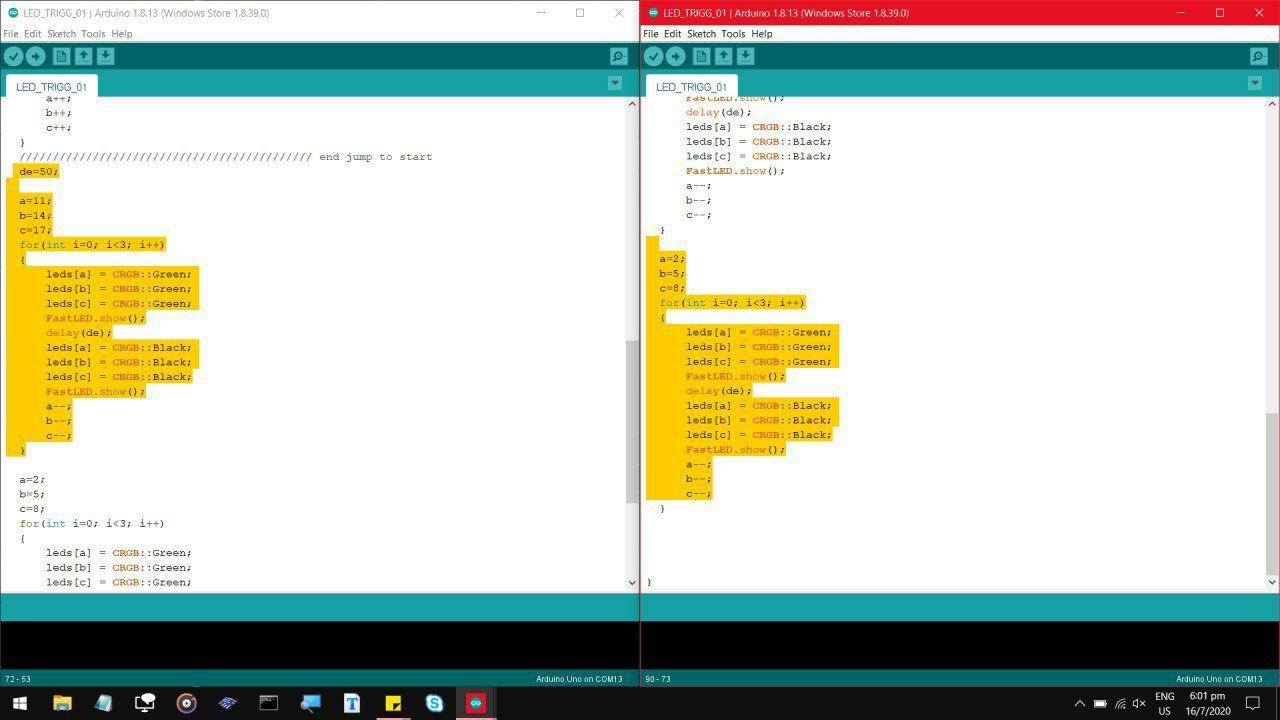Image resolution: width=1280 pixels, height=720 pixels.
Task: Click 'end jump to start' comment line
Action: click(226, 157)
